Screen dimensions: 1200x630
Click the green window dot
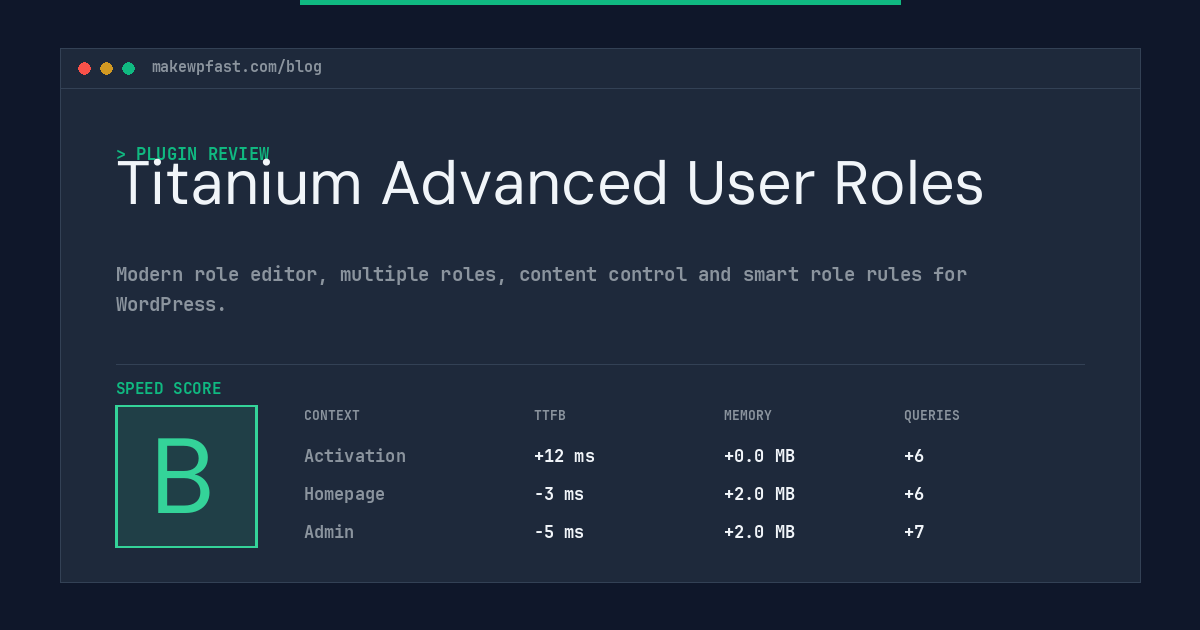[x=128, y=68]
